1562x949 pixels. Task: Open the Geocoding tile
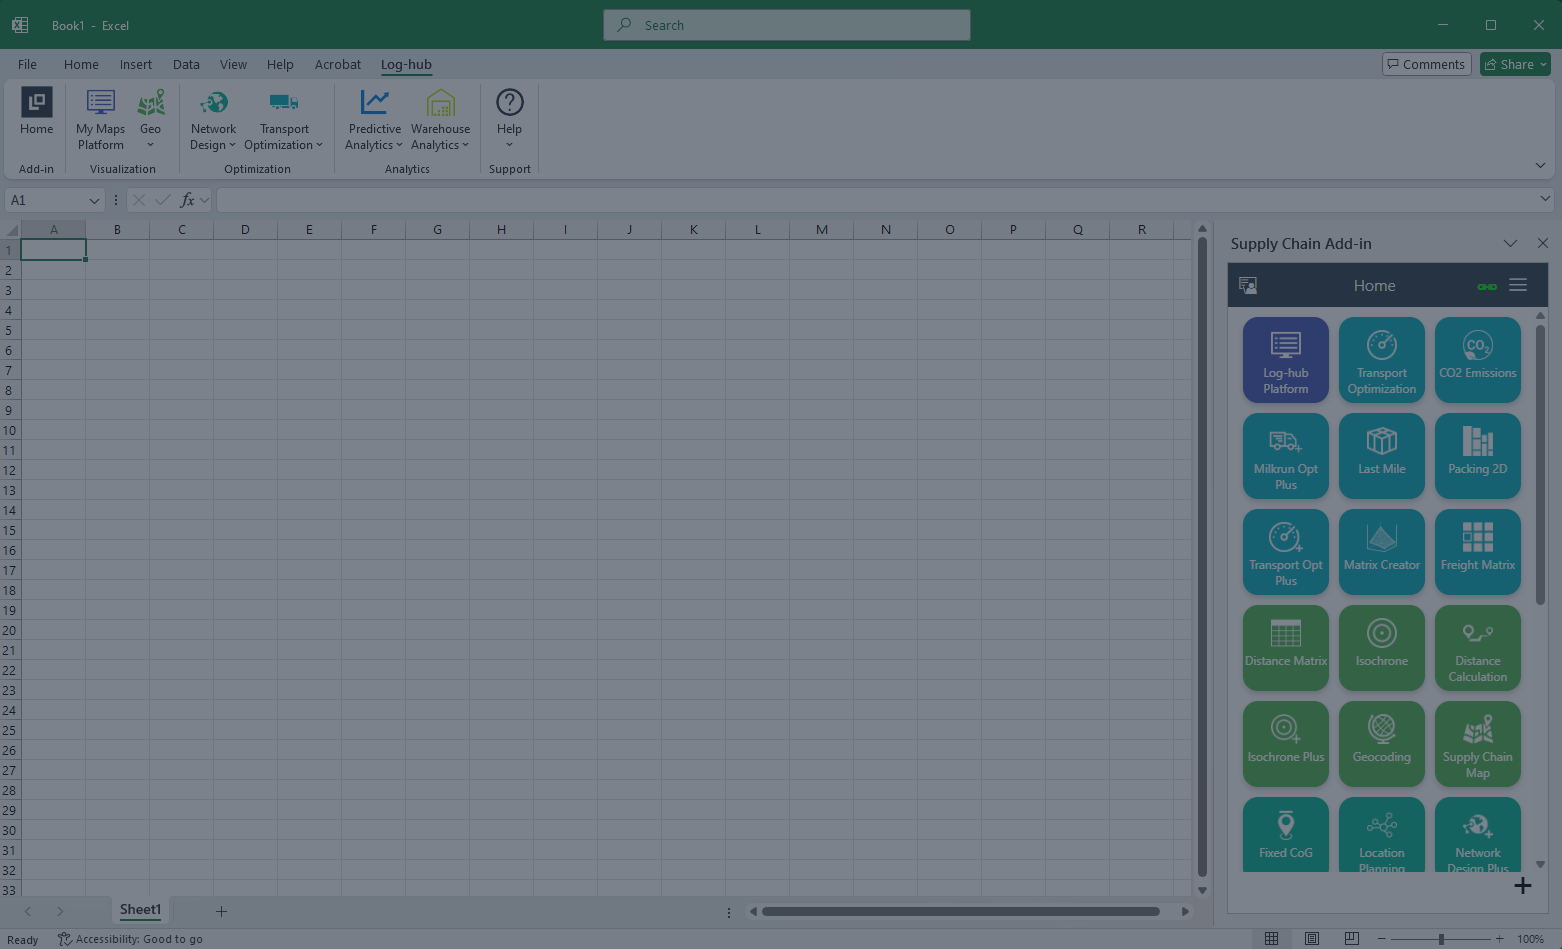pos(1382,744)
